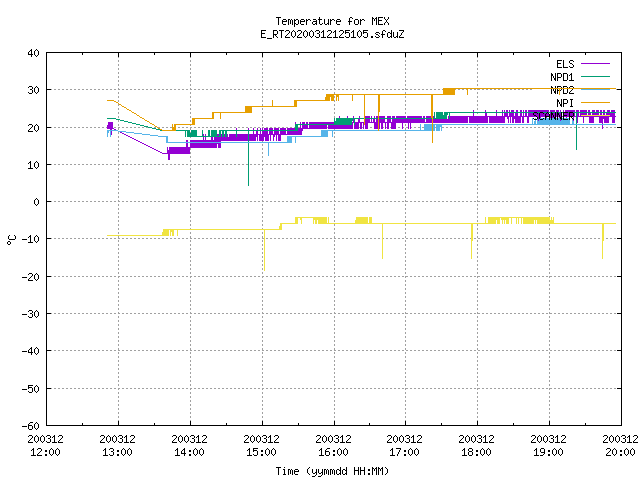This screenshot has height=480, width=640.
Task: Click the x-axis tick label 200312 14:00
Action: click(189, 445)
